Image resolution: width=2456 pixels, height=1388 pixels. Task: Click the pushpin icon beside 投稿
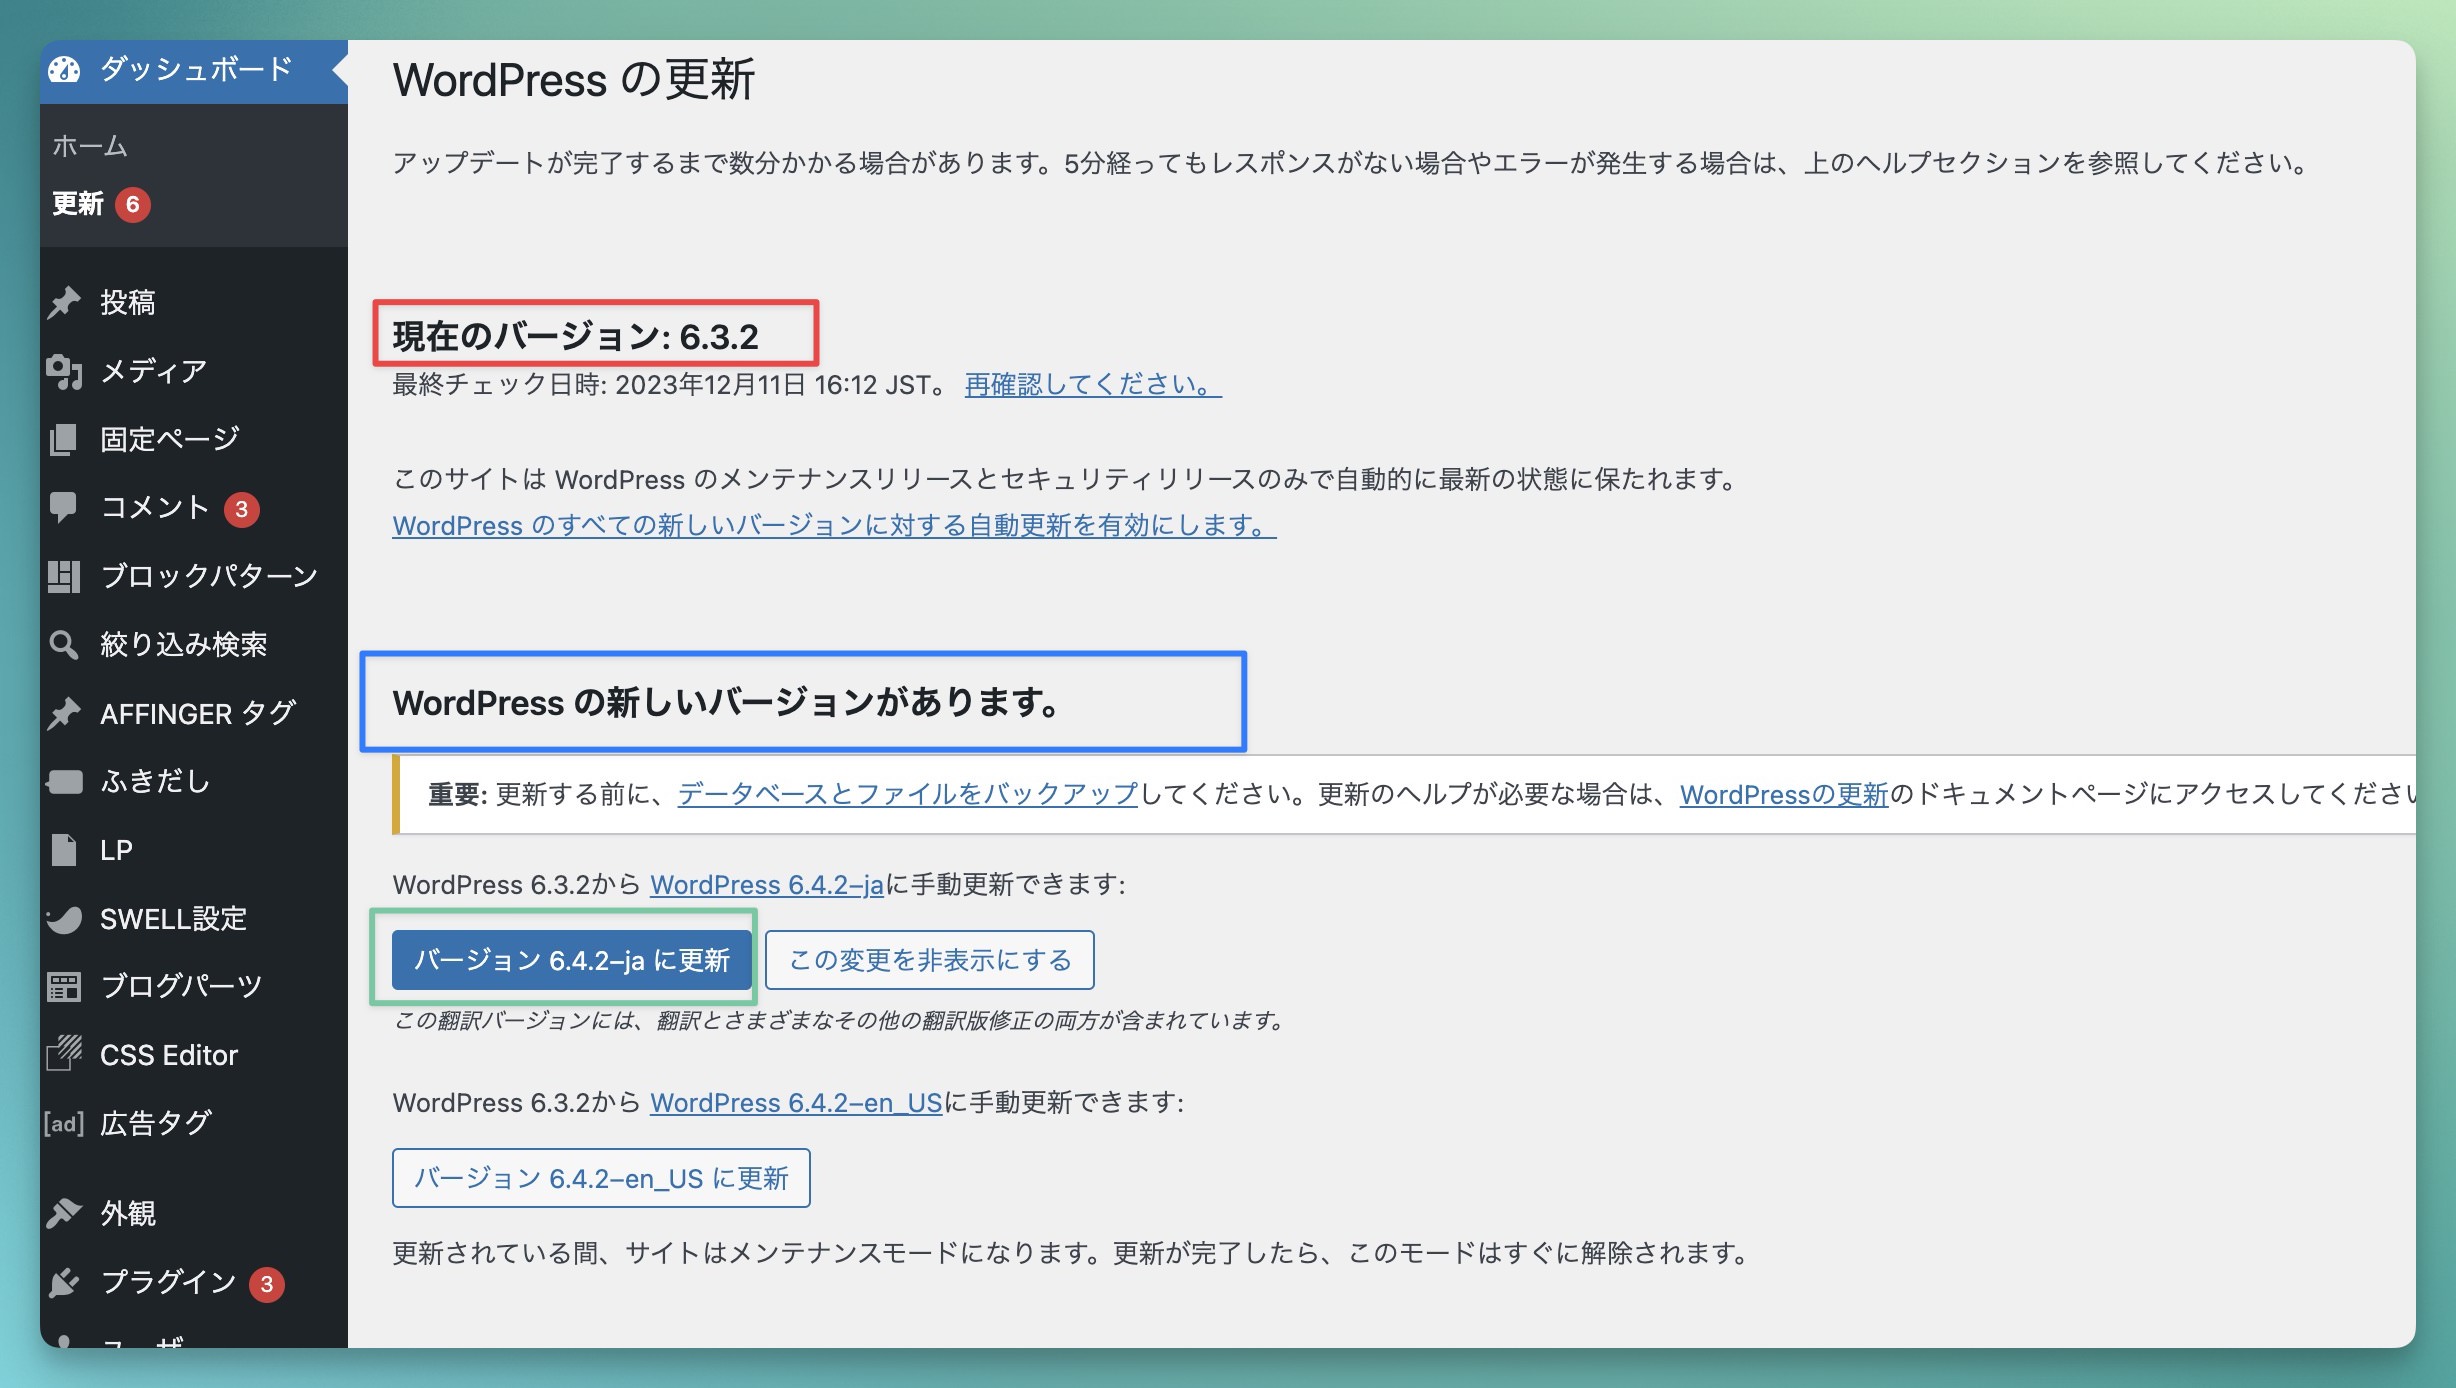click(x=64, y=302)
